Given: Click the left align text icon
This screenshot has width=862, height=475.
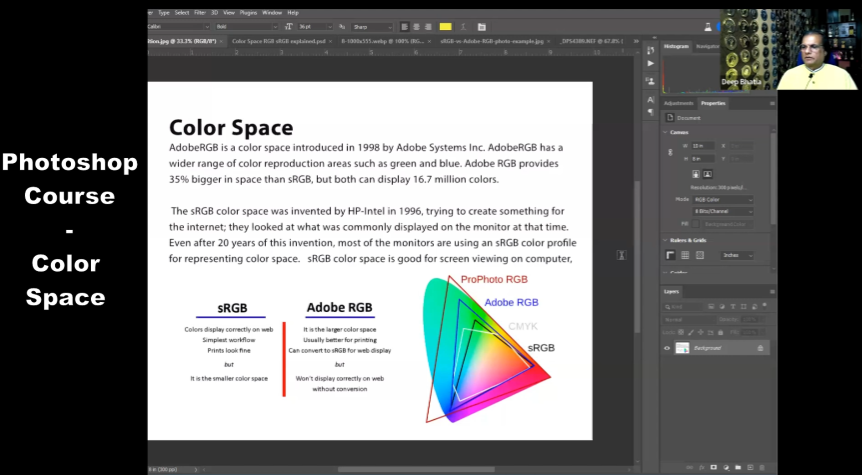Looking at the screenshot, I should 404,26.
